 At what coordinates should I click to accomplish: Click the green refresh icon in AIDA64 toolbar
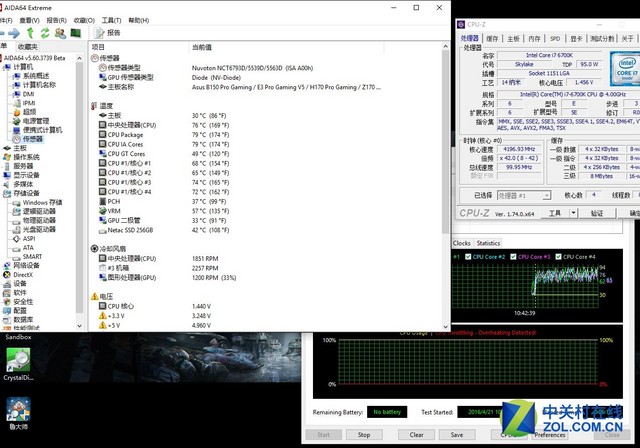(45, 33)
